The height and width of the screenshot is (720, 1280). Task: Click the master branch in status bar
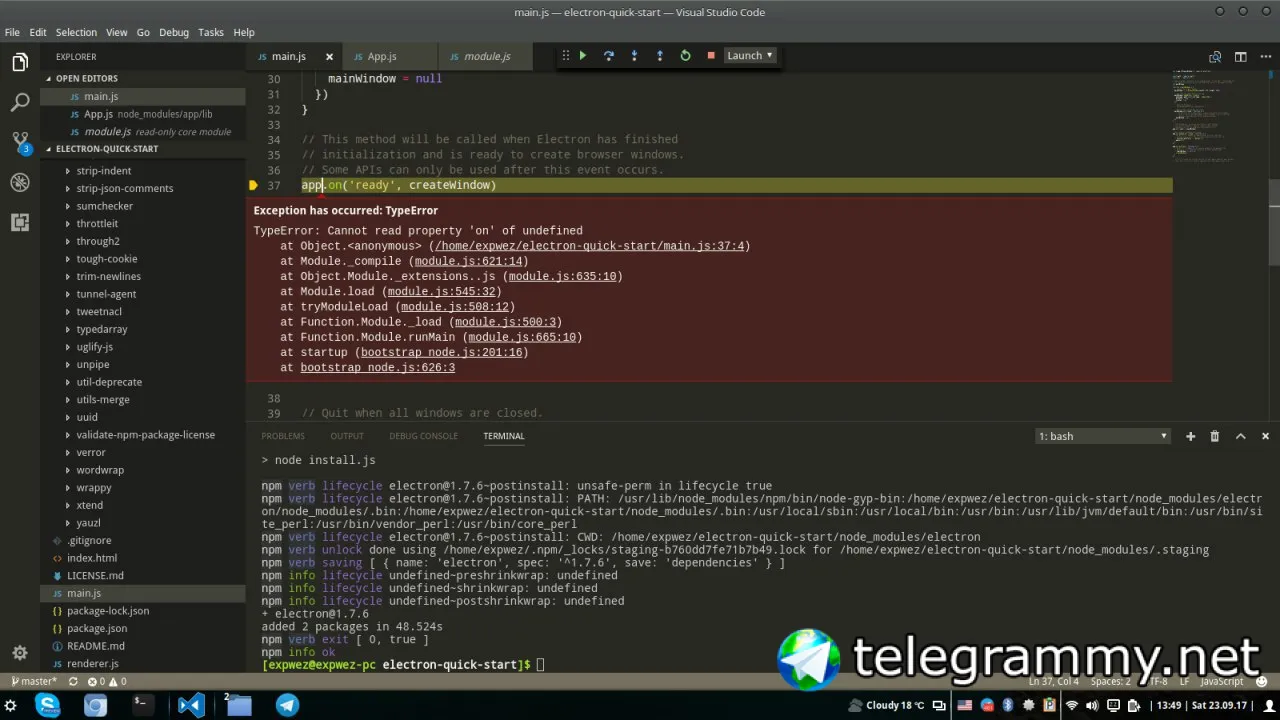pos(34,682)
